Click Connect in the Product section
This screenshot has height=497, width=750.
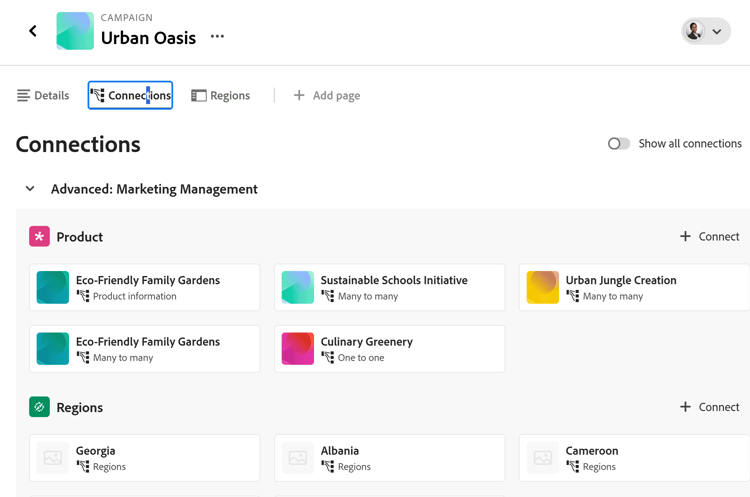(709, 237)
